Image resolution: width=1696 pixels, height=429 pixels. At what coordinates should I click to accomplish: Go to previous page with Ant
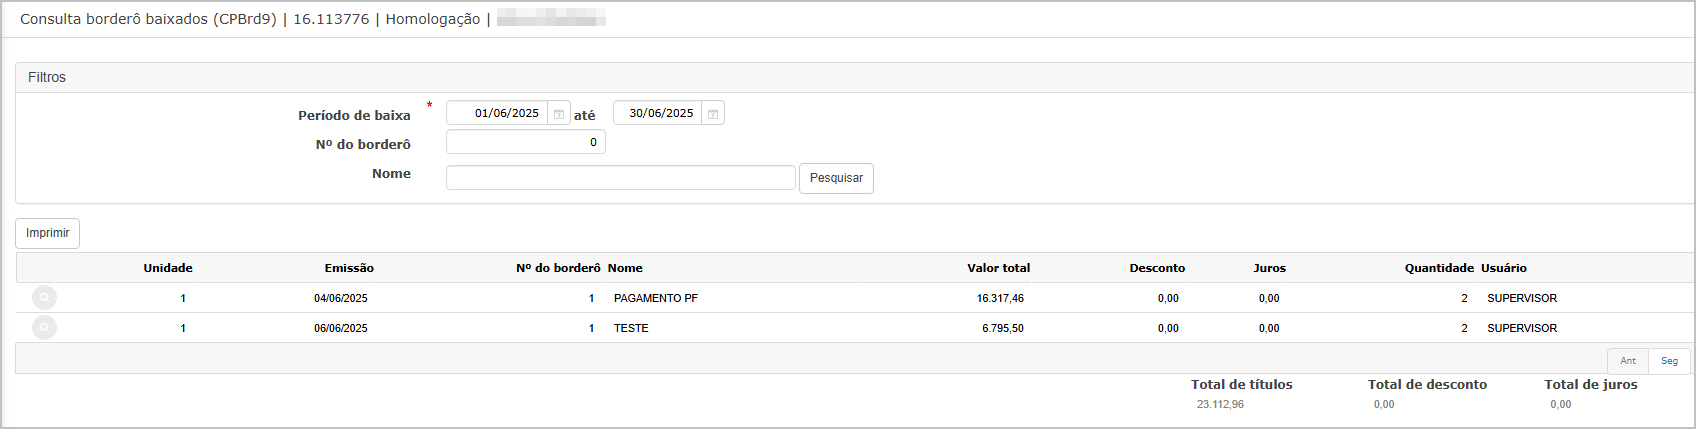pyautogui.click(x=1628, y=361)
